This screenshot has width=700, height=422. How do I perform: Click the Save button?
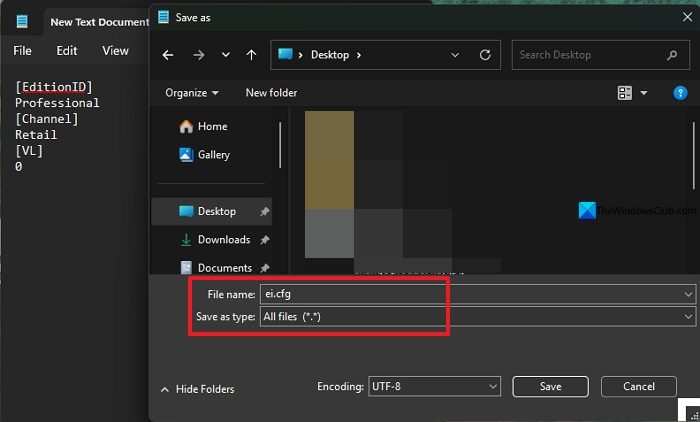pos(550,386)
